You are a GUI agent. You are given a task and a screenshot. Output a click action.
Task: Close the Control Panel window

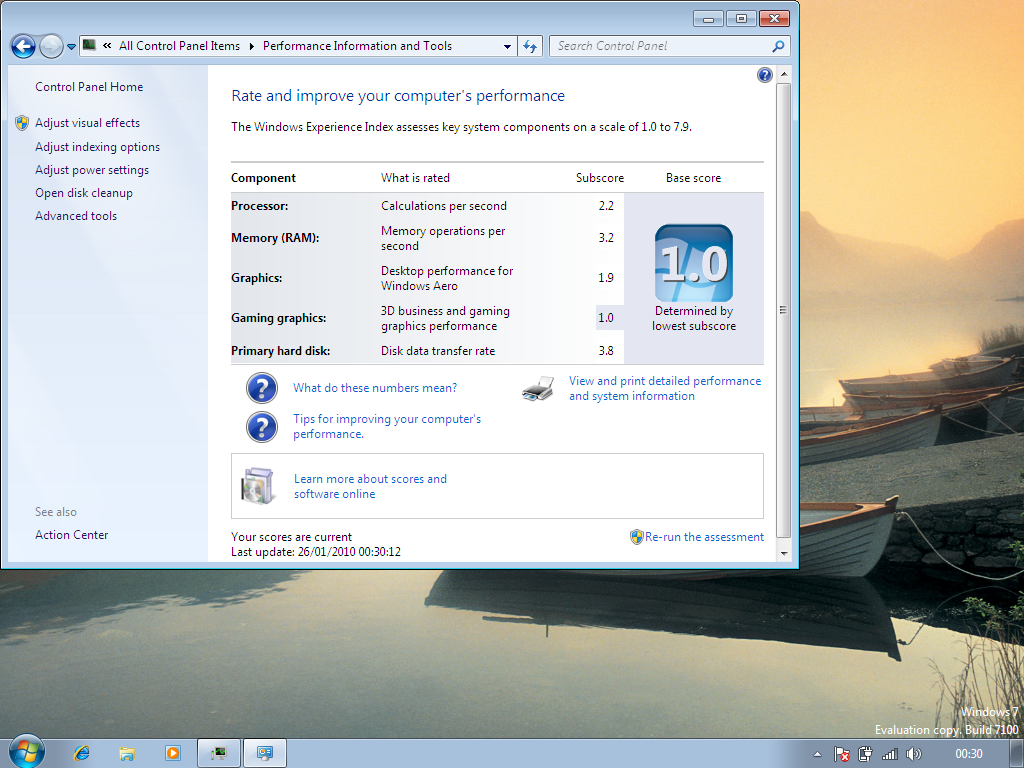tap(775, 19)
